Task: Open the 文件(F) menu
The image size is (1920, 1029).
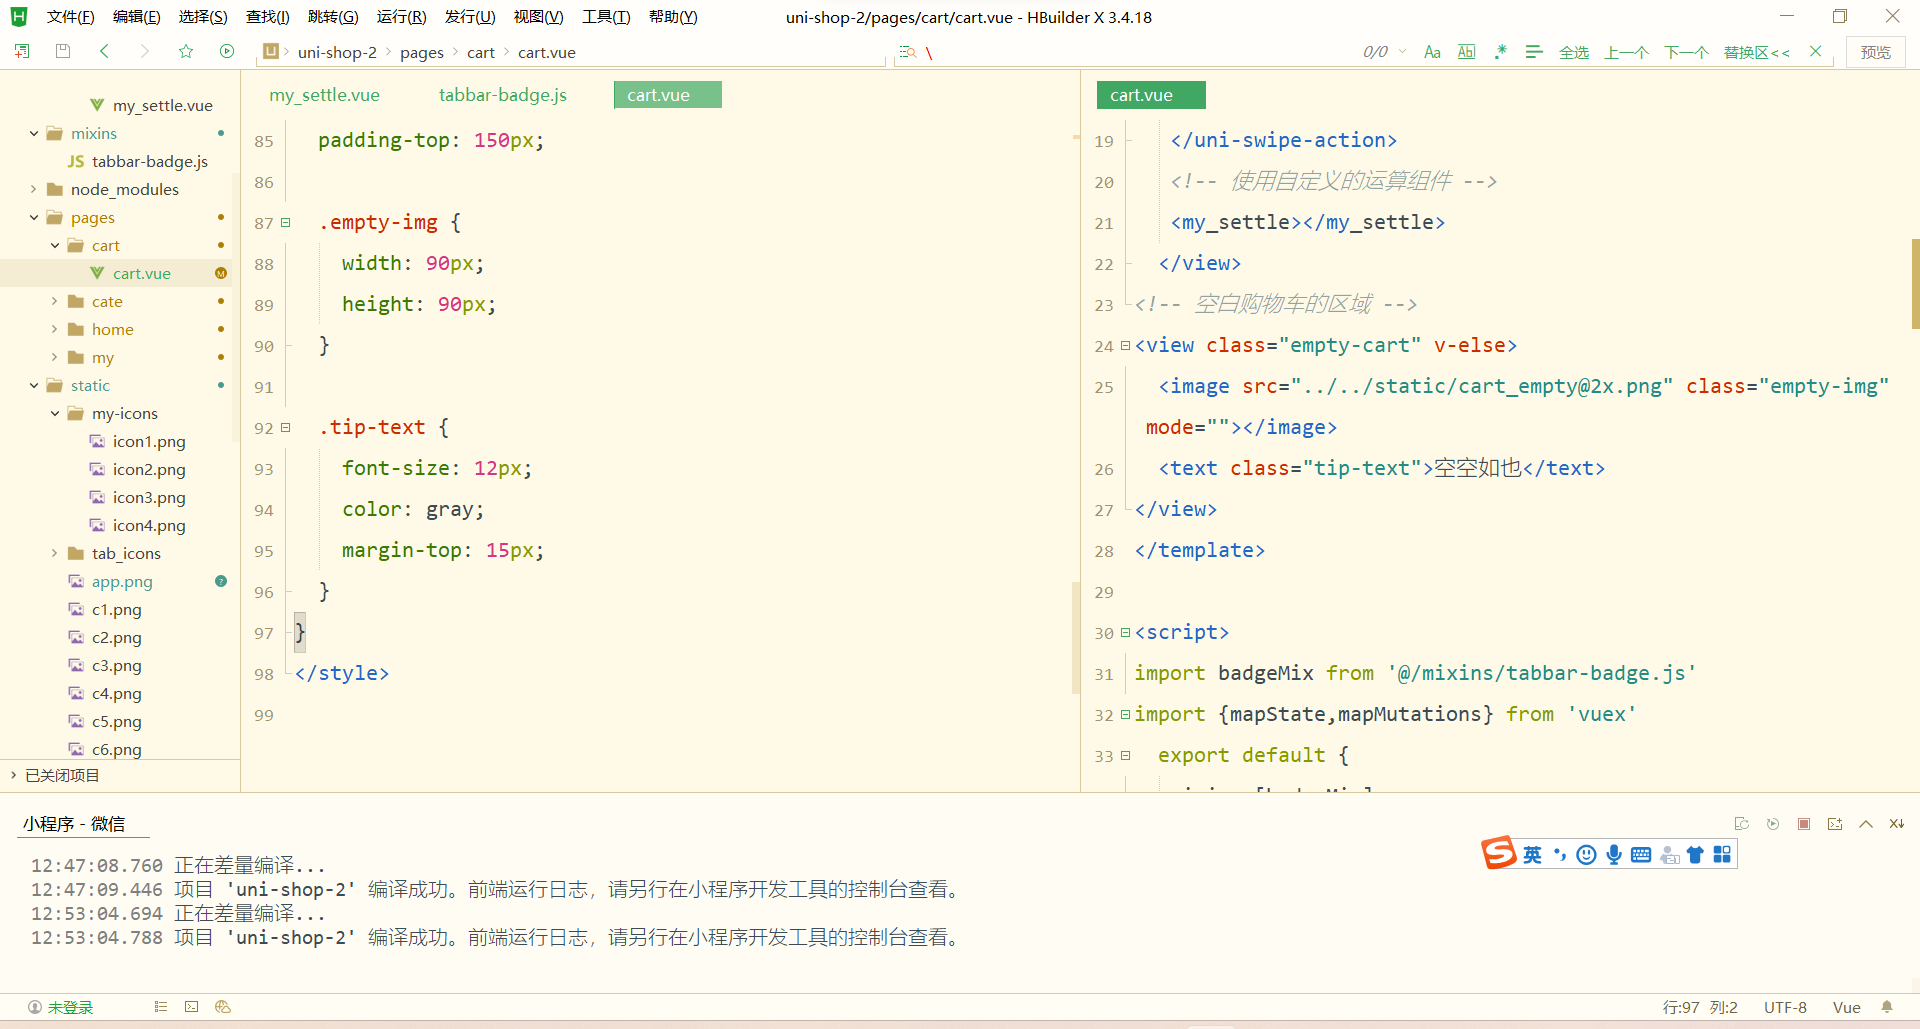Action: click(x=70, y=17)
